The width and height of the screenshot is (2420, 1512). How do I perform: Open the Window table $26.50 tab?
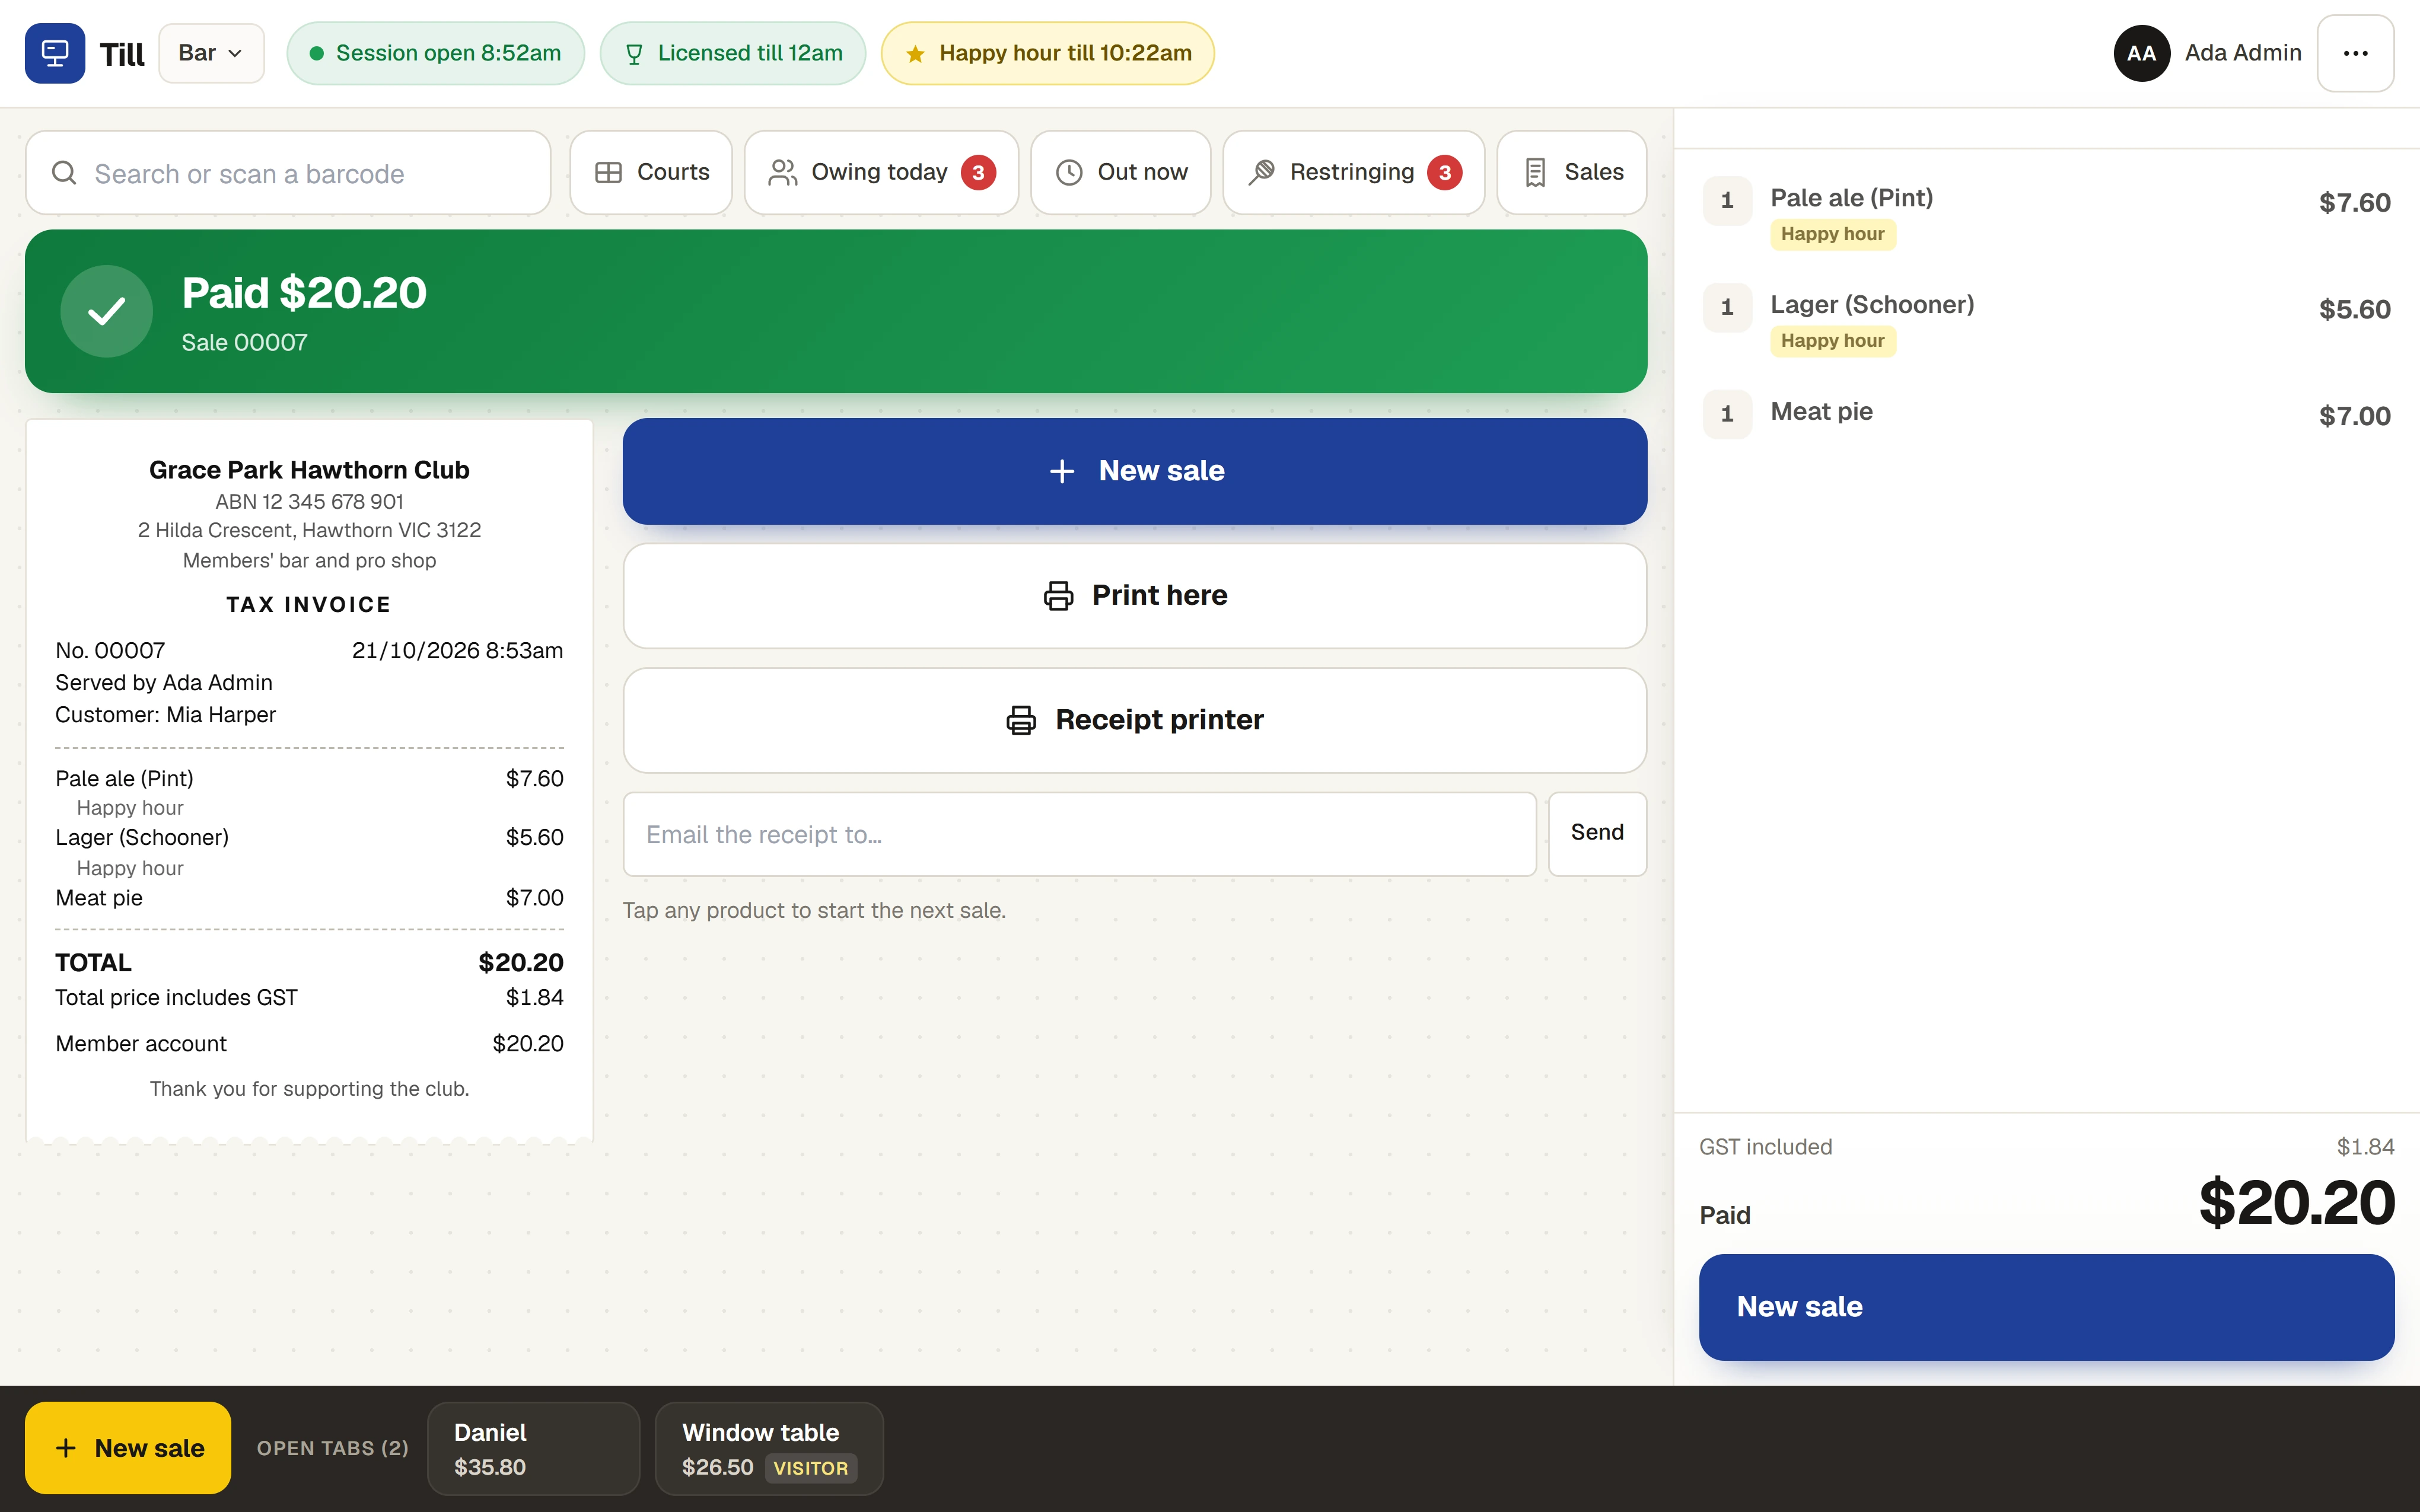pyautogui.click(x=769, y=1449)
